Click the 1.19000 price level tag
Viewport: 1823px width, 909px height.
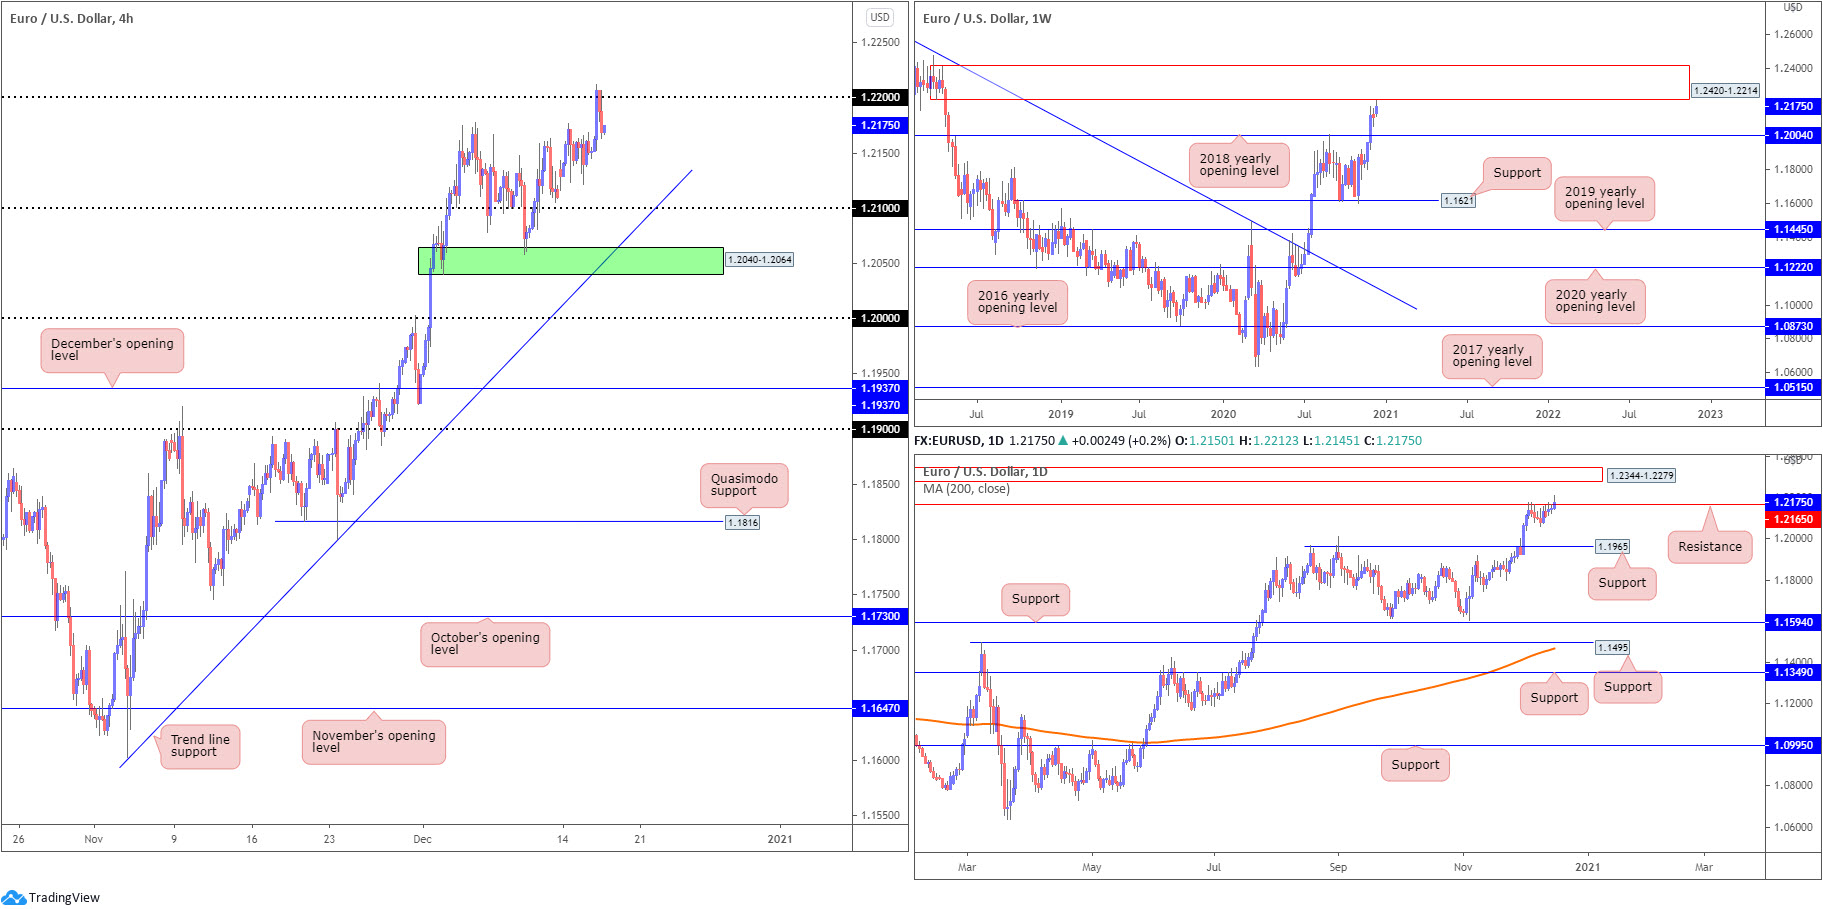pyautogui.click(x=880, y=429)
